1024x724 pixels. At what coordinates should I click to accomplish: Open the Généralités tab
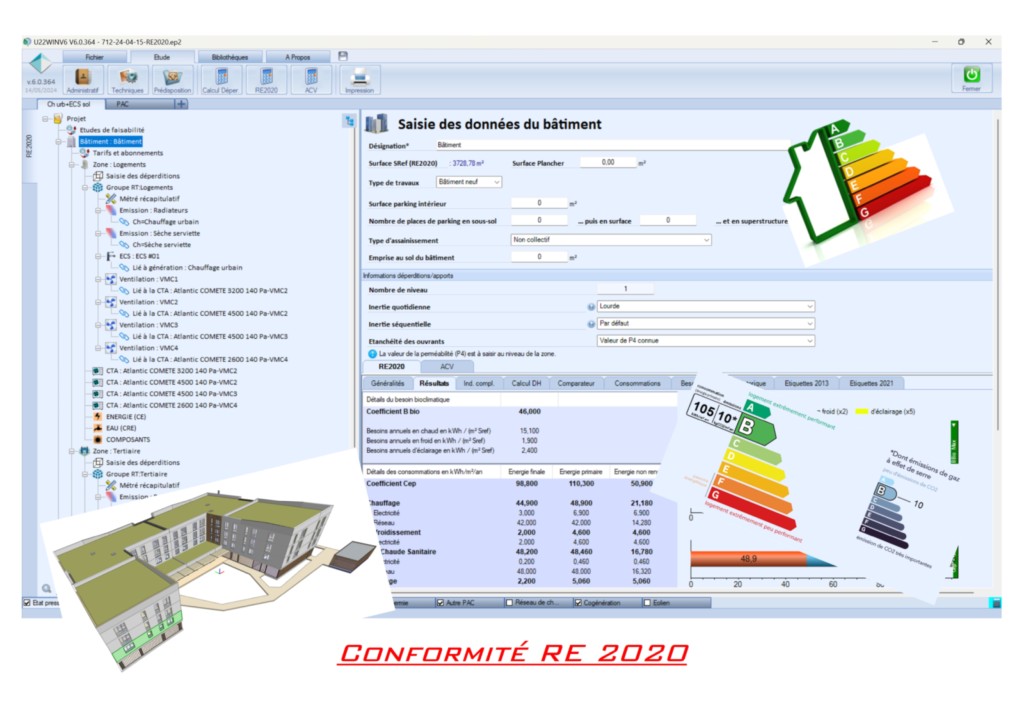point(387,383)
